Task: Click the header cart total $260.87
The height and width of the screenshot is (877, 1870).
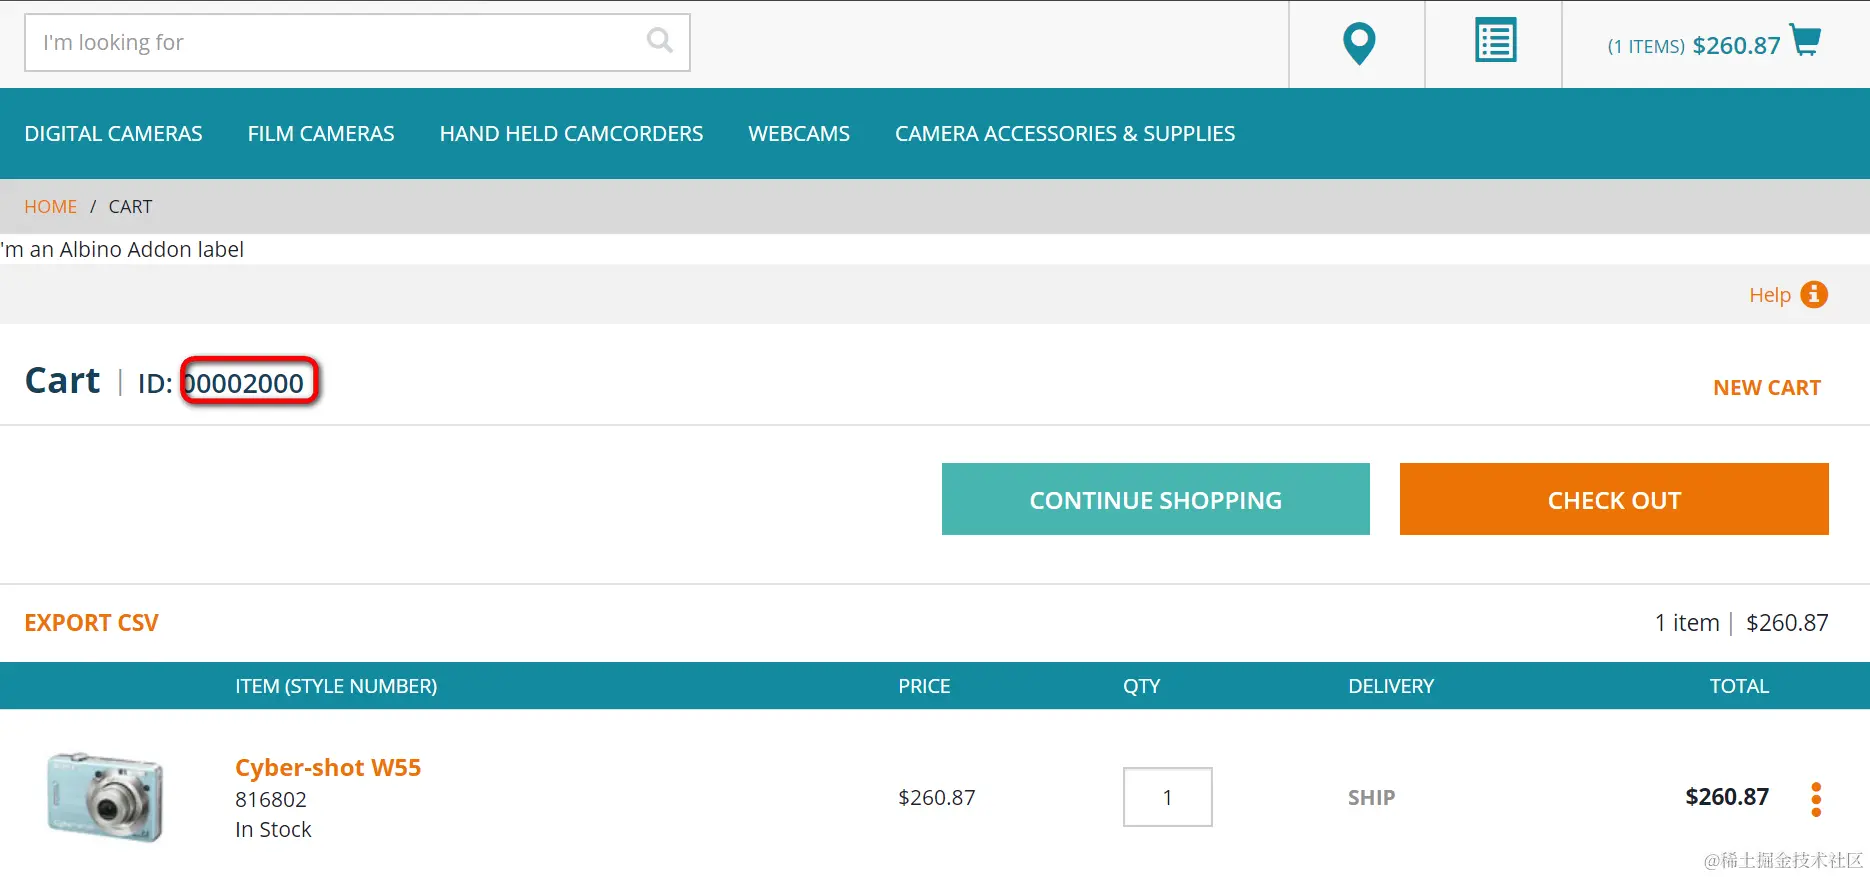Action: click(1736, 46)
